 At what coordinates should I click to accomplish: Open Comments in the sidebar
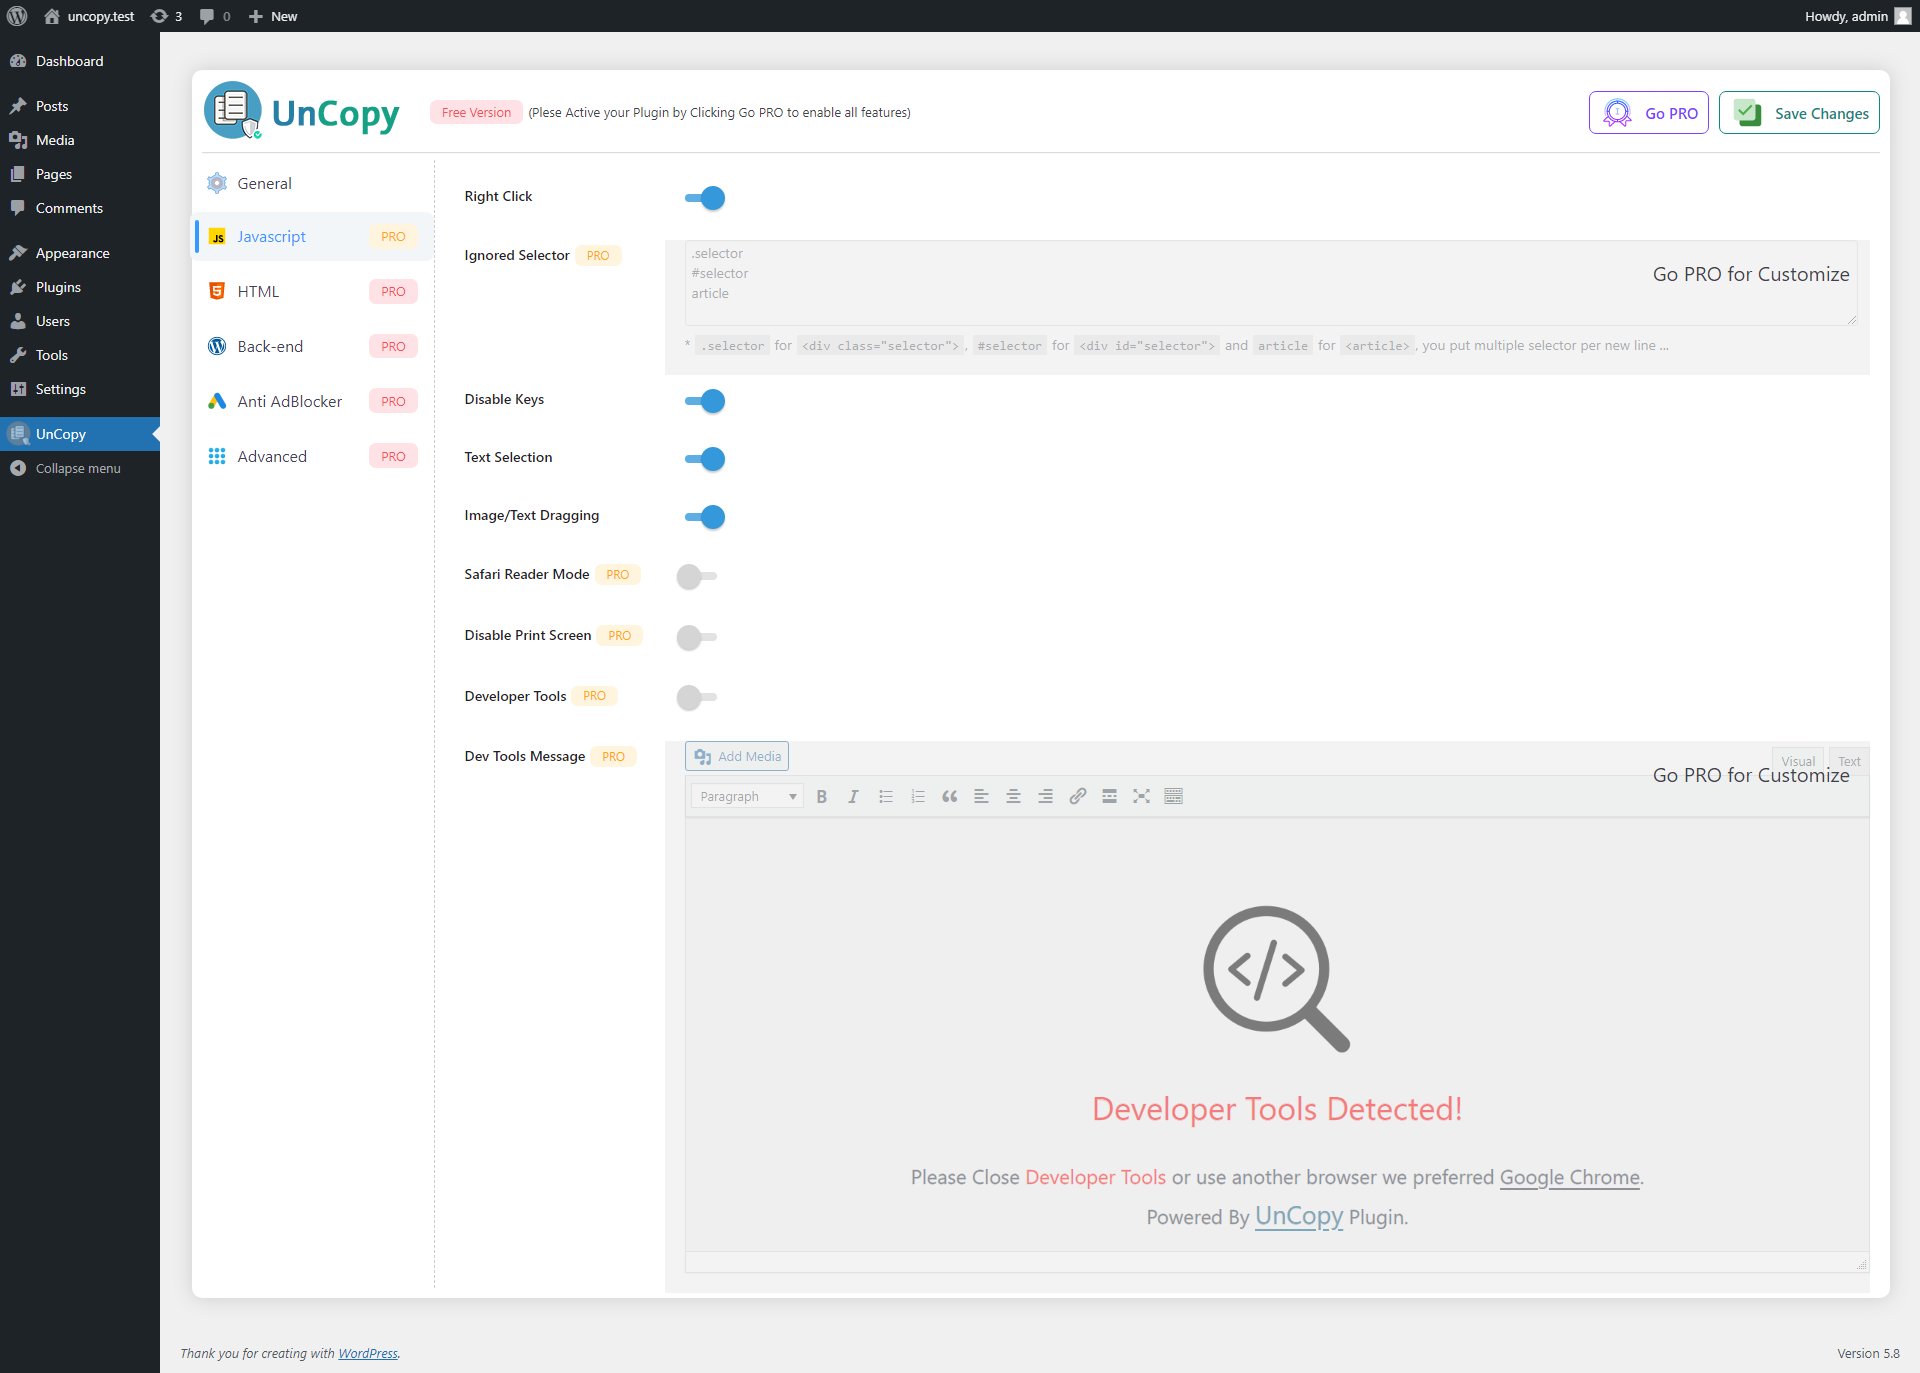80,208
